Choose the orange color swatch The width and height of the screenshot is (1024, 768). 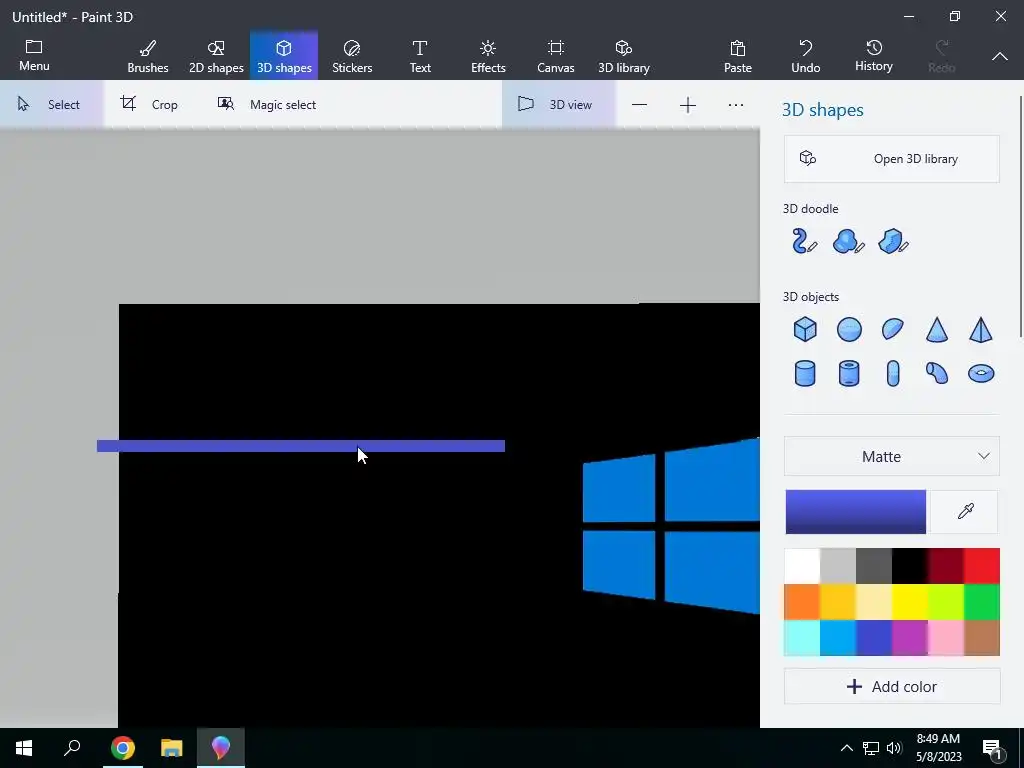(x=802, y=601)
